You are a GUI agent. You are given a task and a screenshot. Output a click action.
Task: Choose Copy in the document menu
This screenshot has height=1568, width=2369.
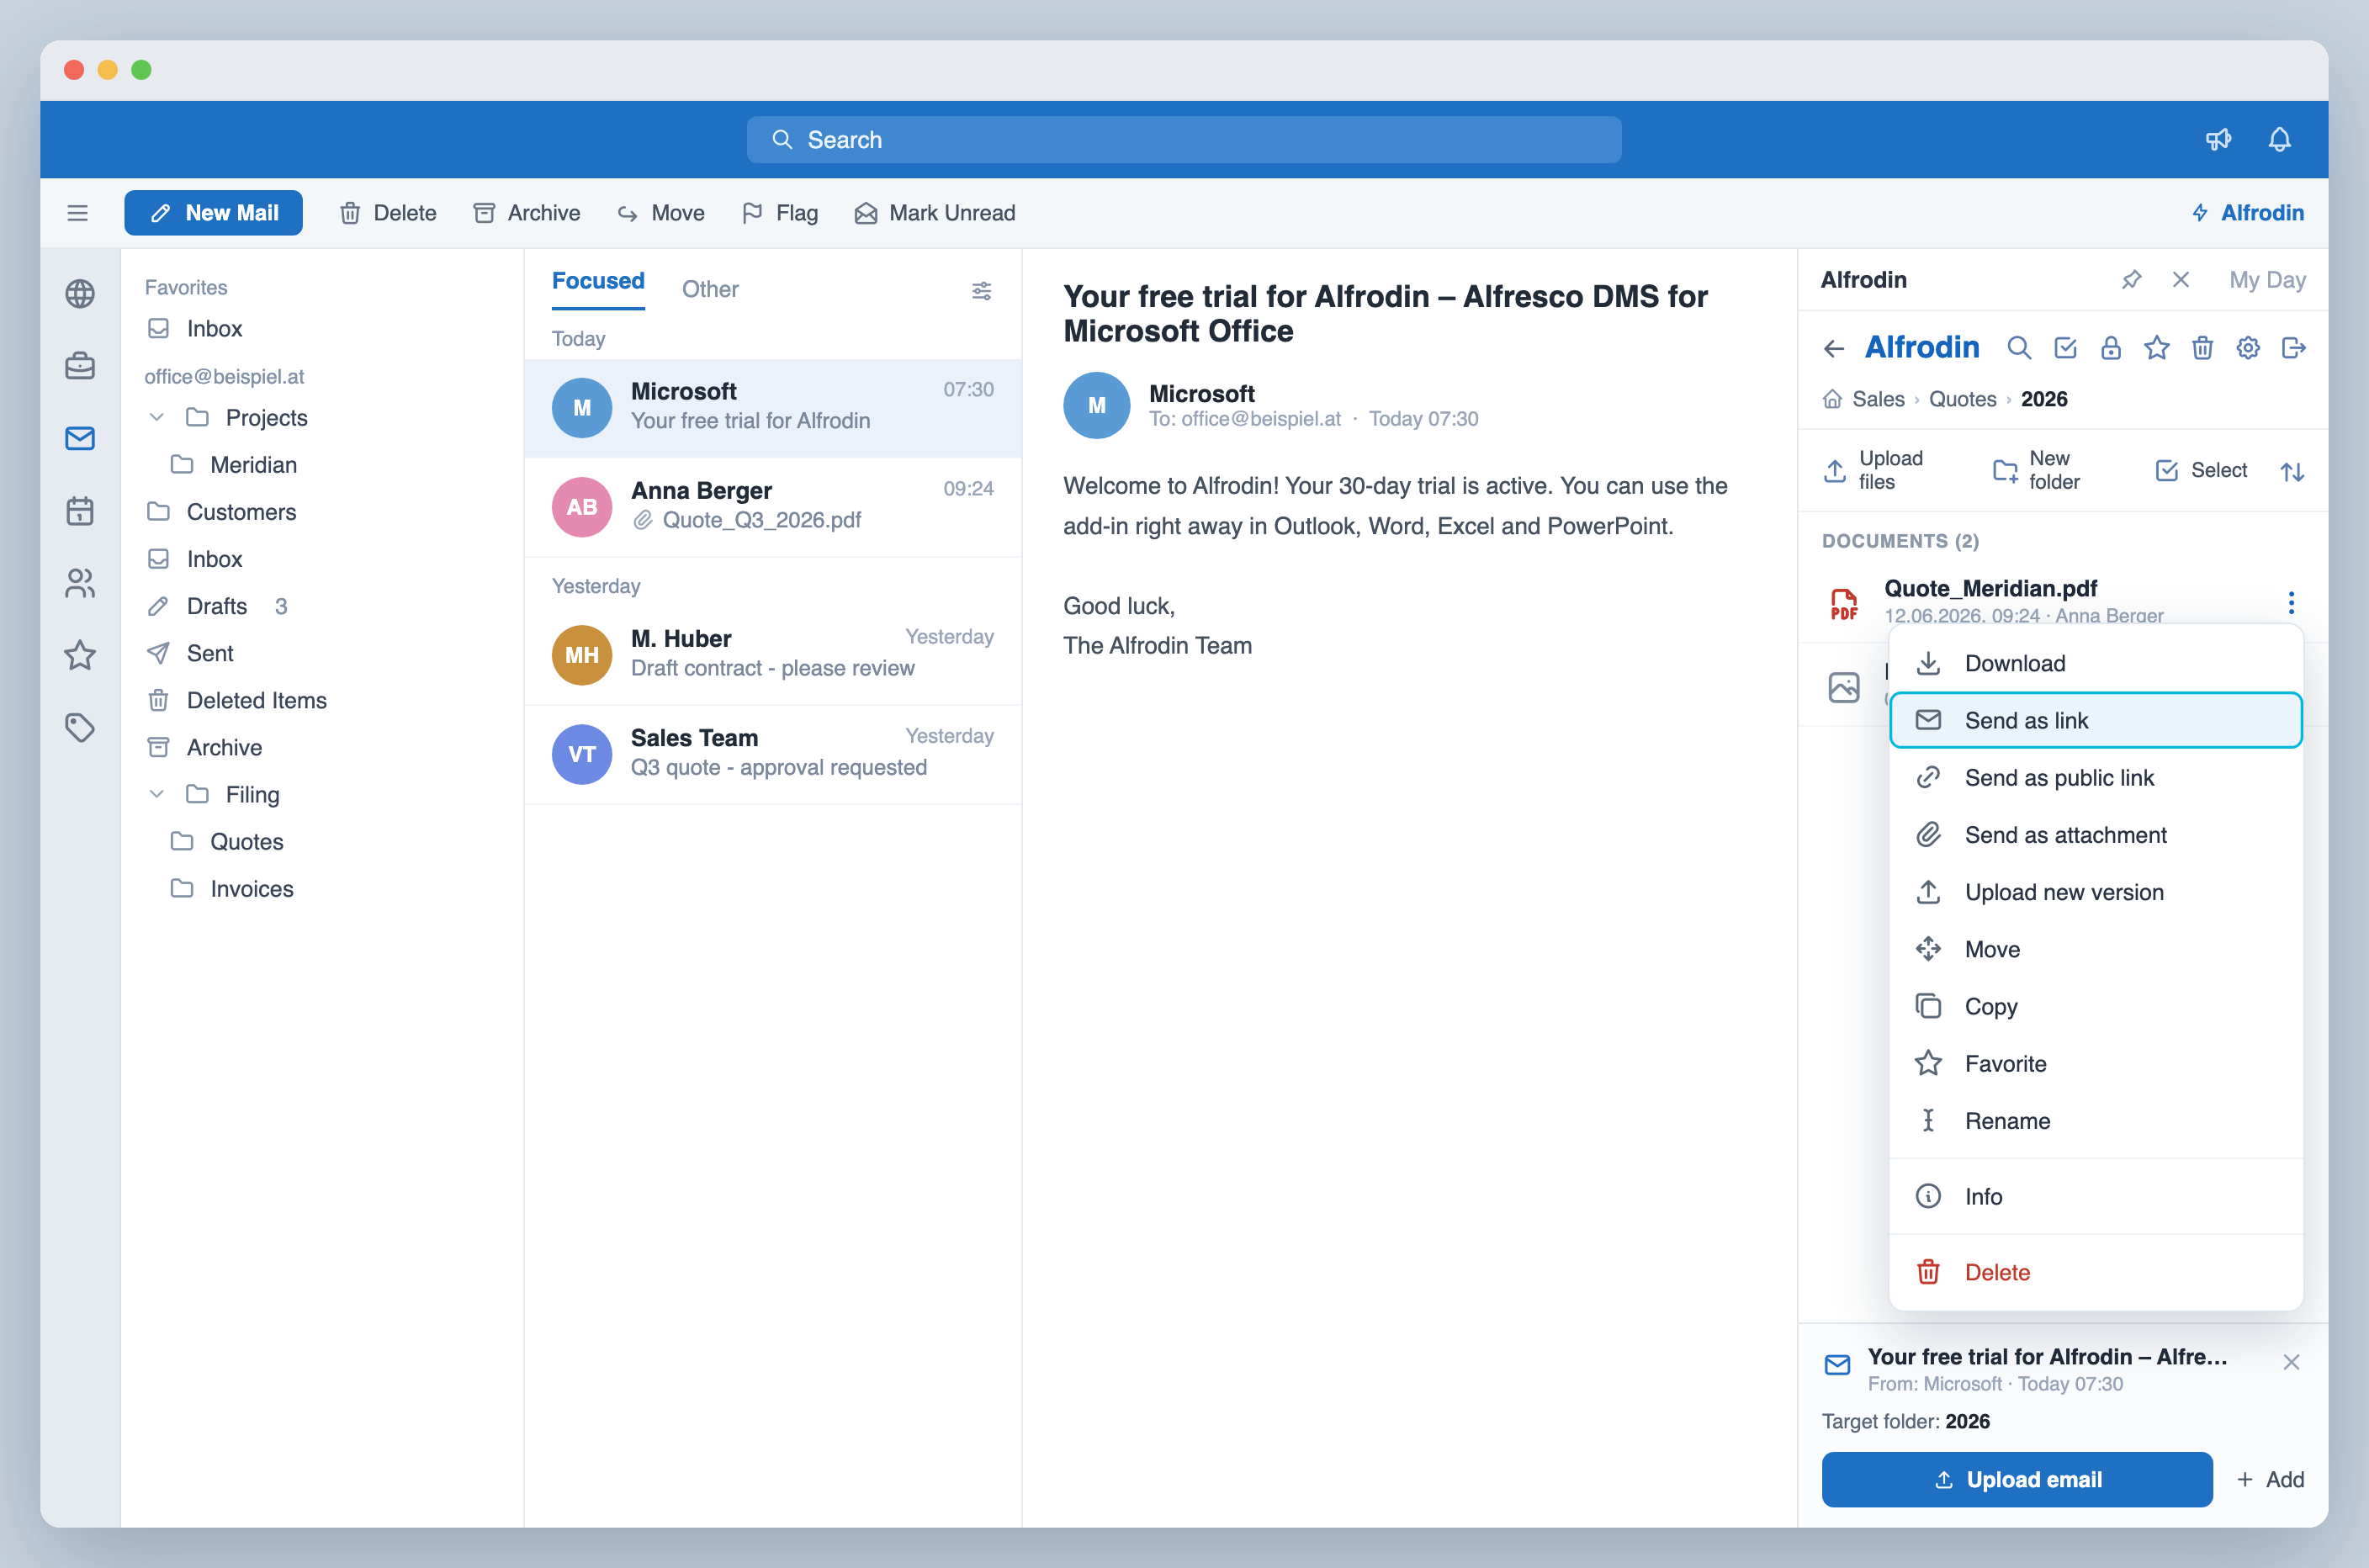[x=2095, y=1006]
